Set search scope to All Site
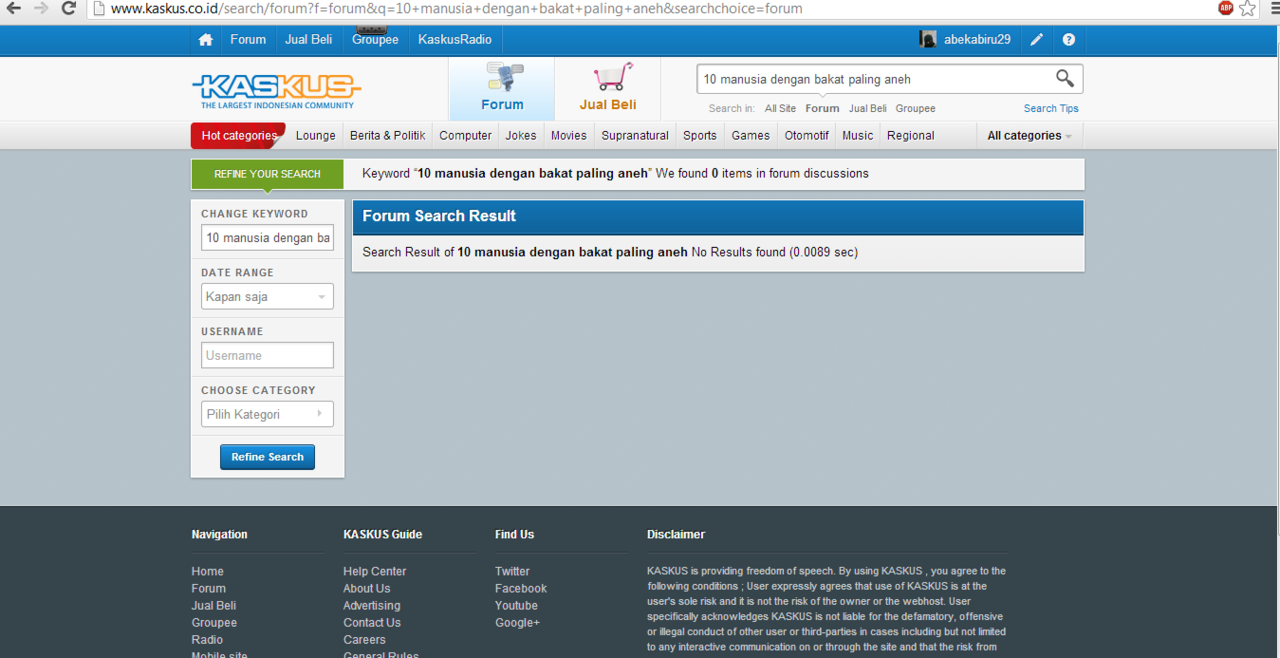The width and height of the screenshot is (1280, 658). tap(781, 108)
